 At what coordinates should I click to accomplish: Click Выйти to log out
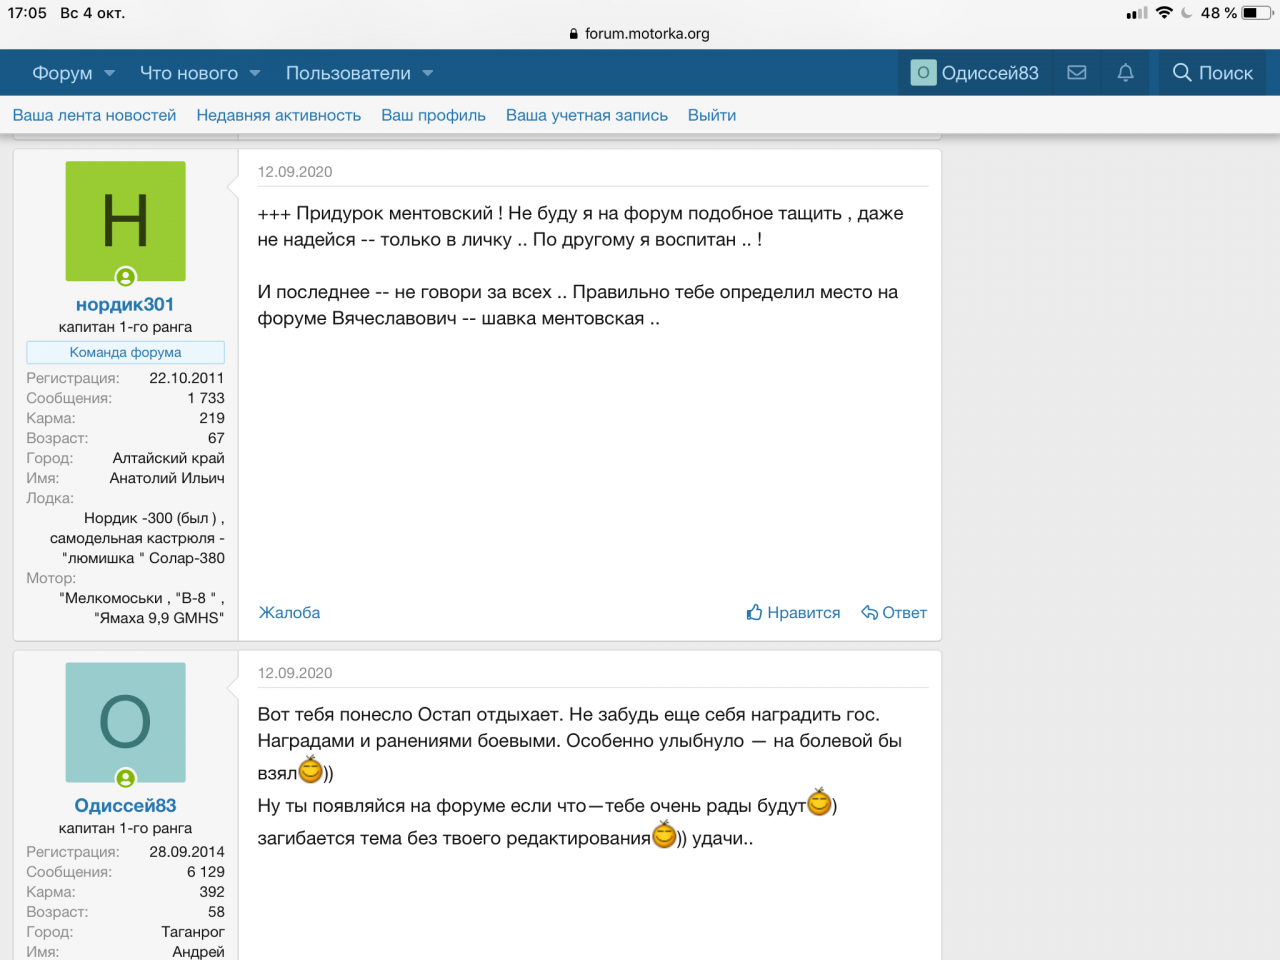click(711, 115)
